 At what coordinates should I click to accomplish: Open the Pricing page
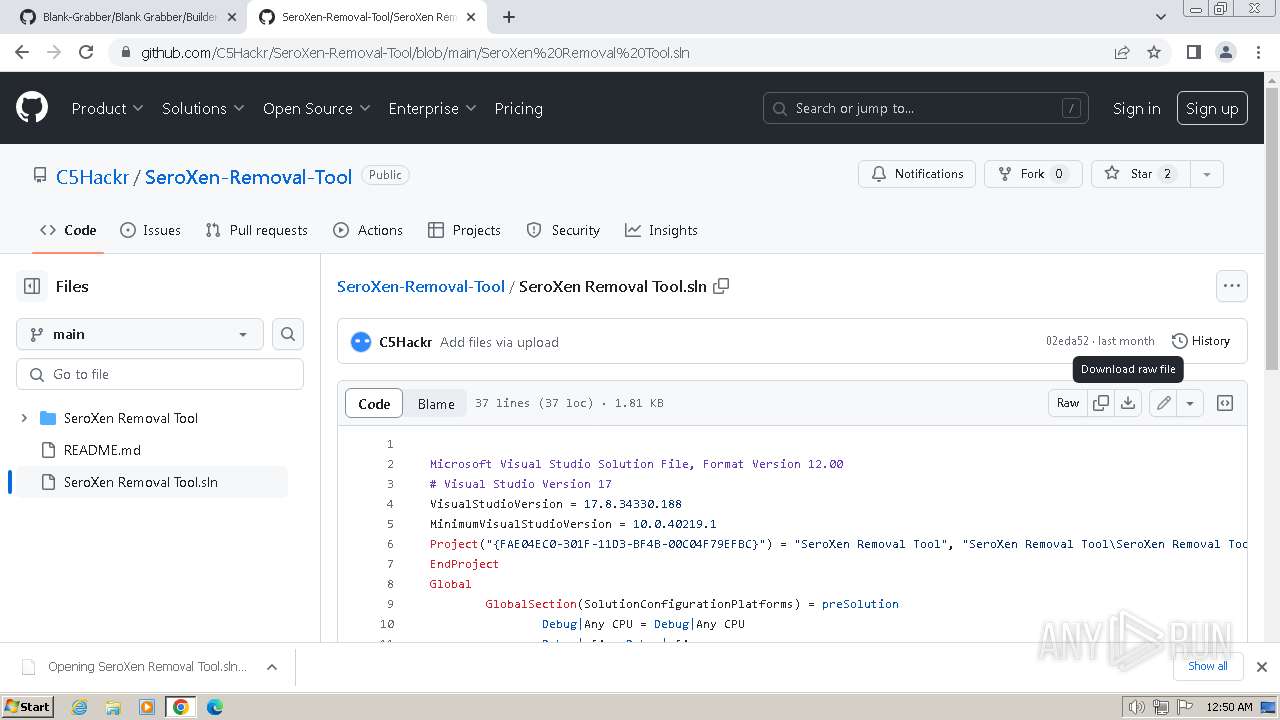(x=518, y=108)
